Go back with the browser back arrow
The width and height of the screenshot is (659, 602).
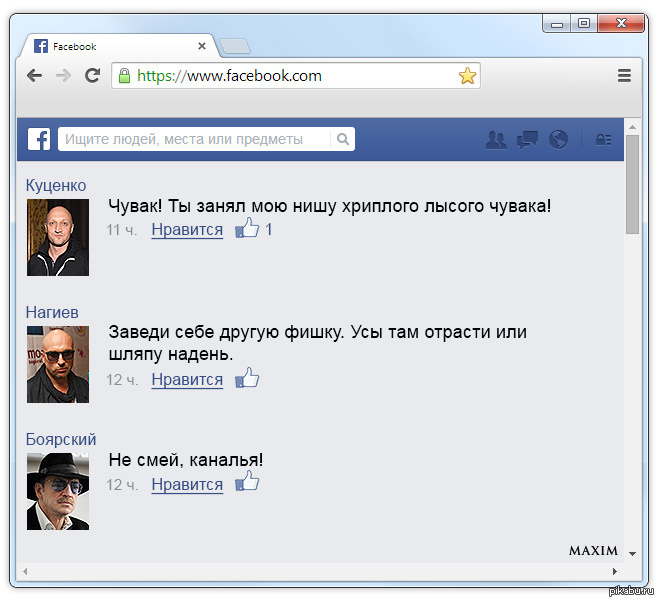(34, 76)
